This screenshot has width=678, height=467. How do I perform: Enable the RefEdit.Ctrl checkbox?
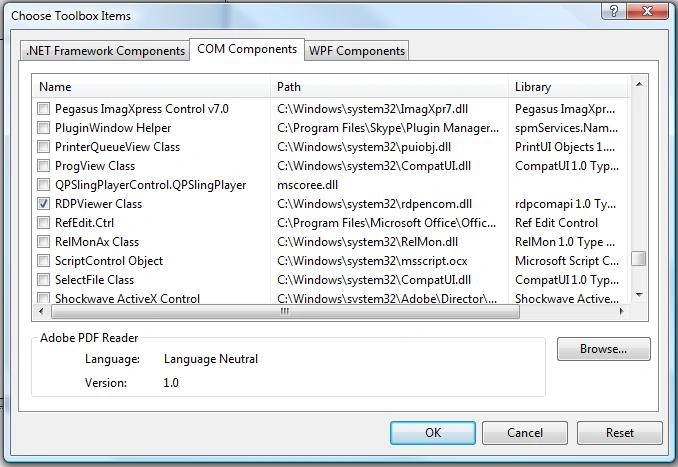(43, 223)
